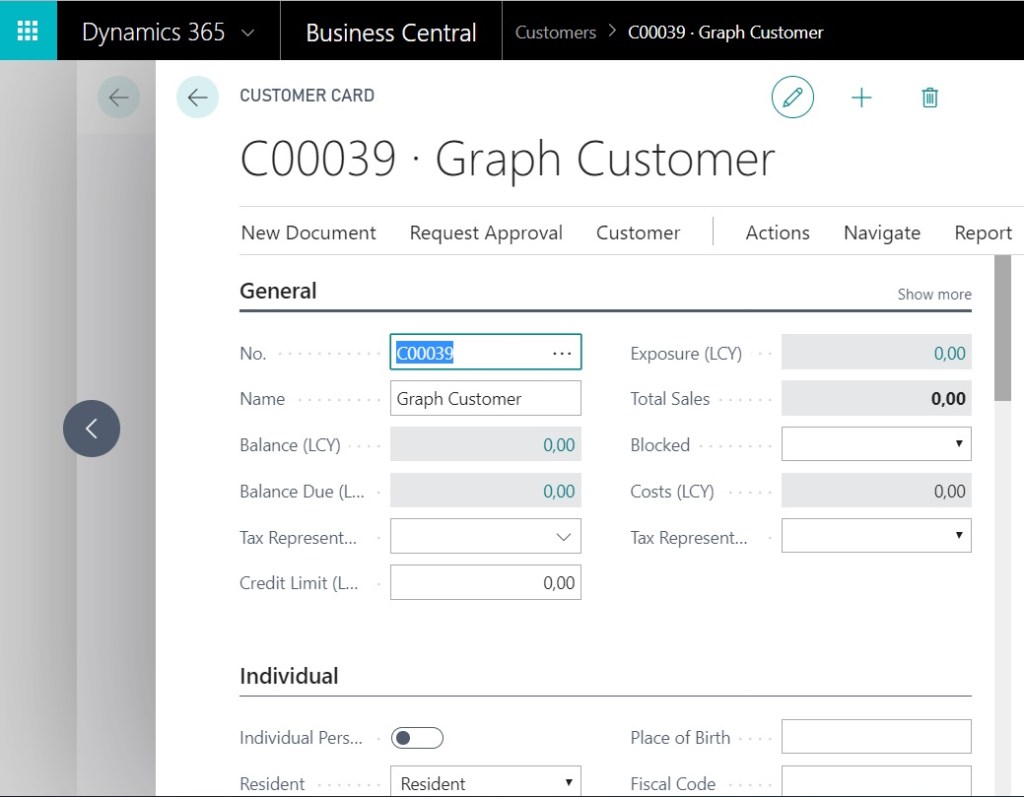Click the Name field input

pos(485,398)
